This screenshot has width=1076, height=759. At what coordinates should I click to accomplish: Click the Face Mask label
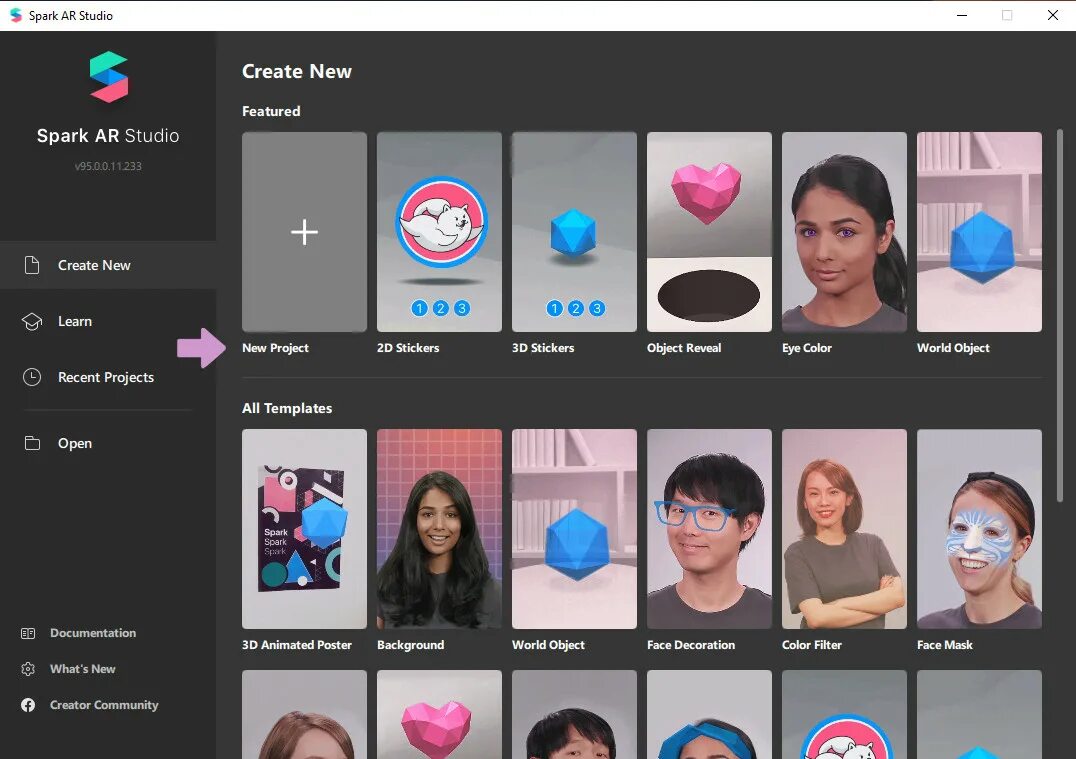pyautogui.click(x=945, y=645)
